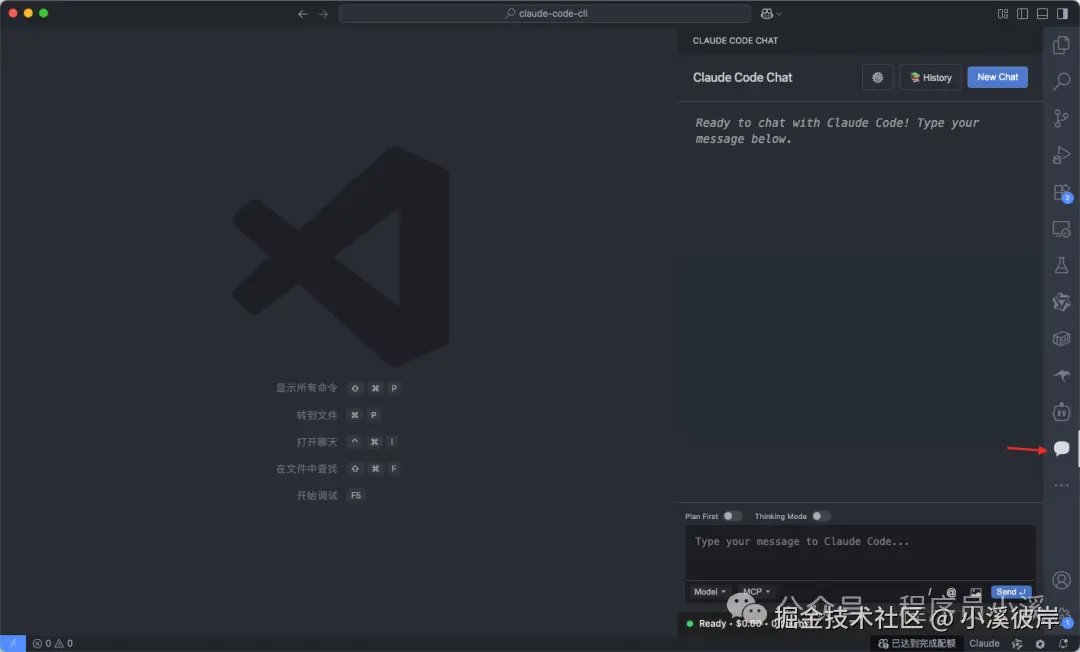Open the MCP dropdown
The image size is (1080, 652).
coord(756,591)
